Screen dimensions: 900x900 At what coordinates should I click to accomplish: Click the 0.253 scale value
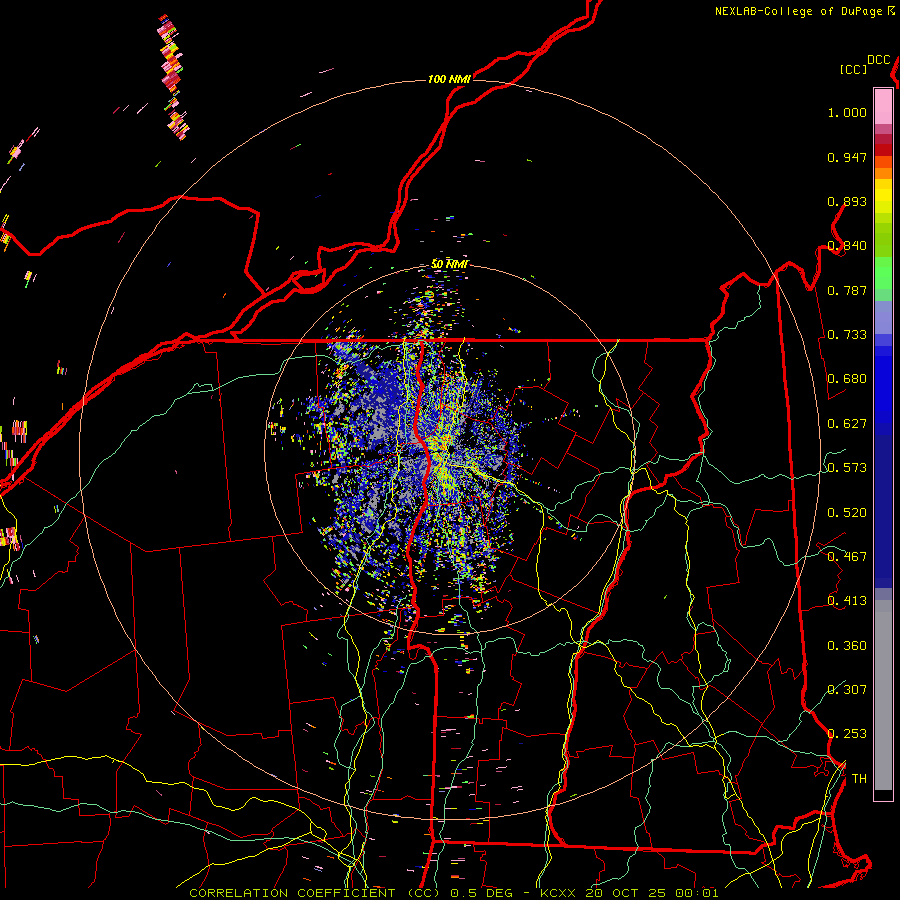coord(847,734)
